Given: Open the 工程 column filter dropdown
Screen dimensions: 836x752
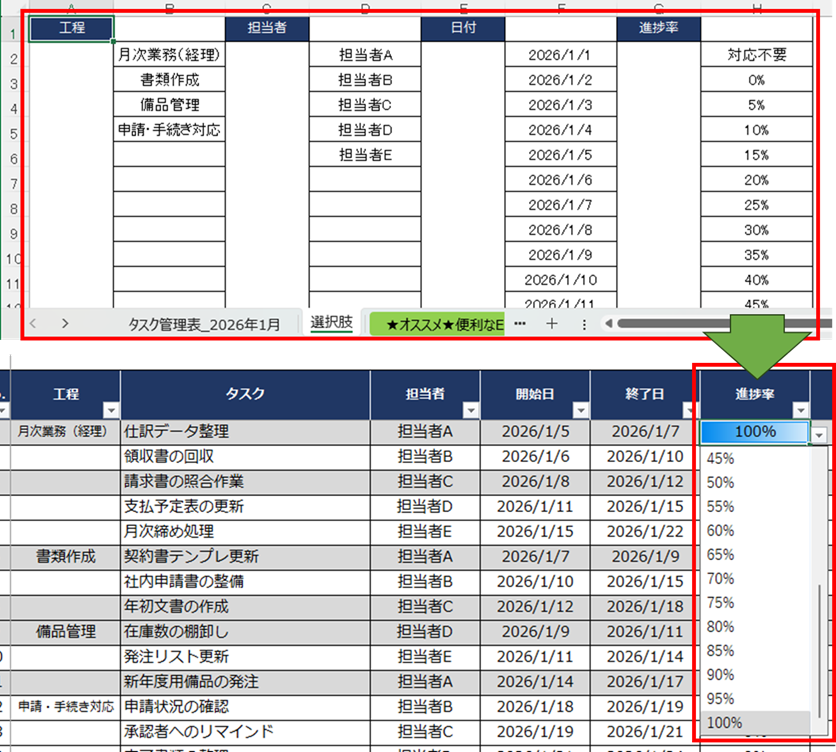Looking at the screenshot, I should 110,410.
